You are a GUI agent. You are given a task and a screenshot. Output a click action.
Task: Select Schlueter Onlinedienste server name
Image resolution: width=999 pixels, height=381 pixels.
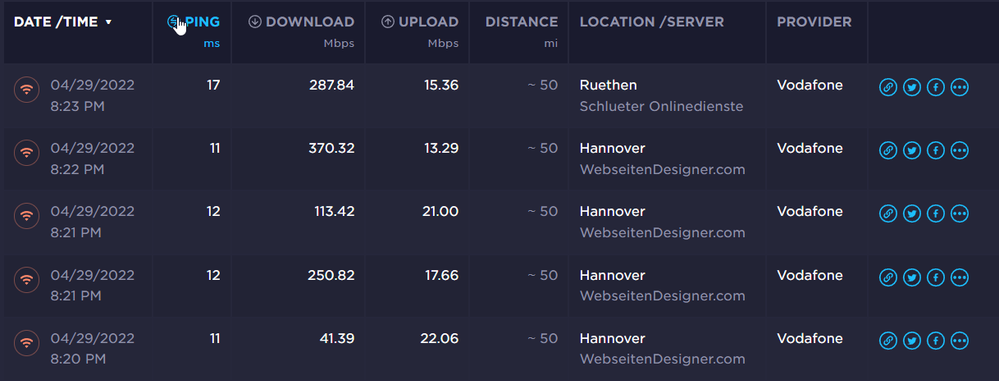coord(661,106)
